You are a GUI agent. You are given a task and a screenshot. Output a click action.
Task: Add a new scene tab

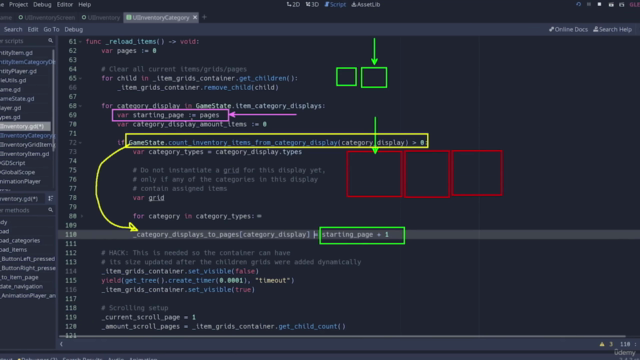204,18
